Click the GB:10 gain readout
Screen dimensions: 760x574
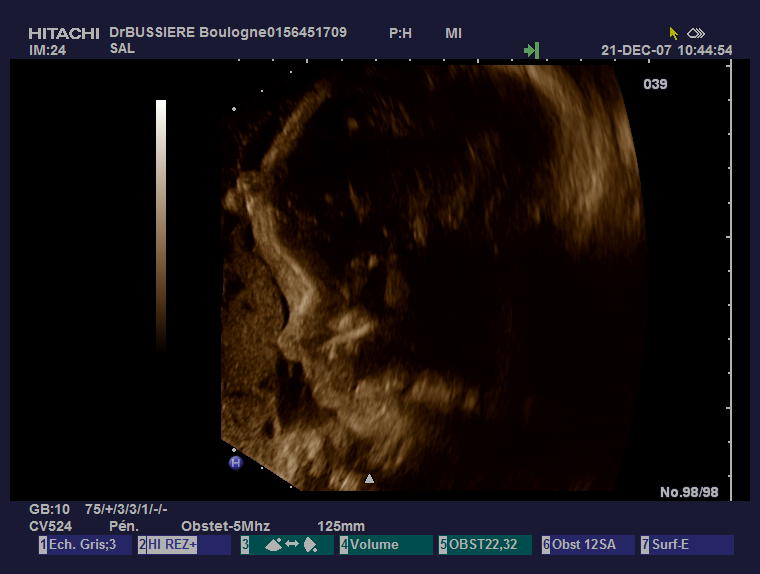click(x=50, y=509)
